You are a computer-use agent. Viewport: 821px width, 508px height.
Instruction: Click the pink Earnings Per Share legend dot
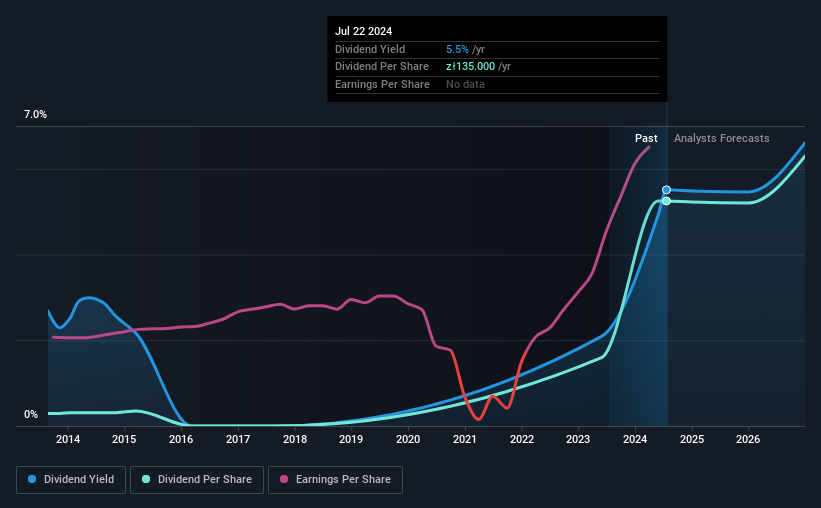point(284,479)
